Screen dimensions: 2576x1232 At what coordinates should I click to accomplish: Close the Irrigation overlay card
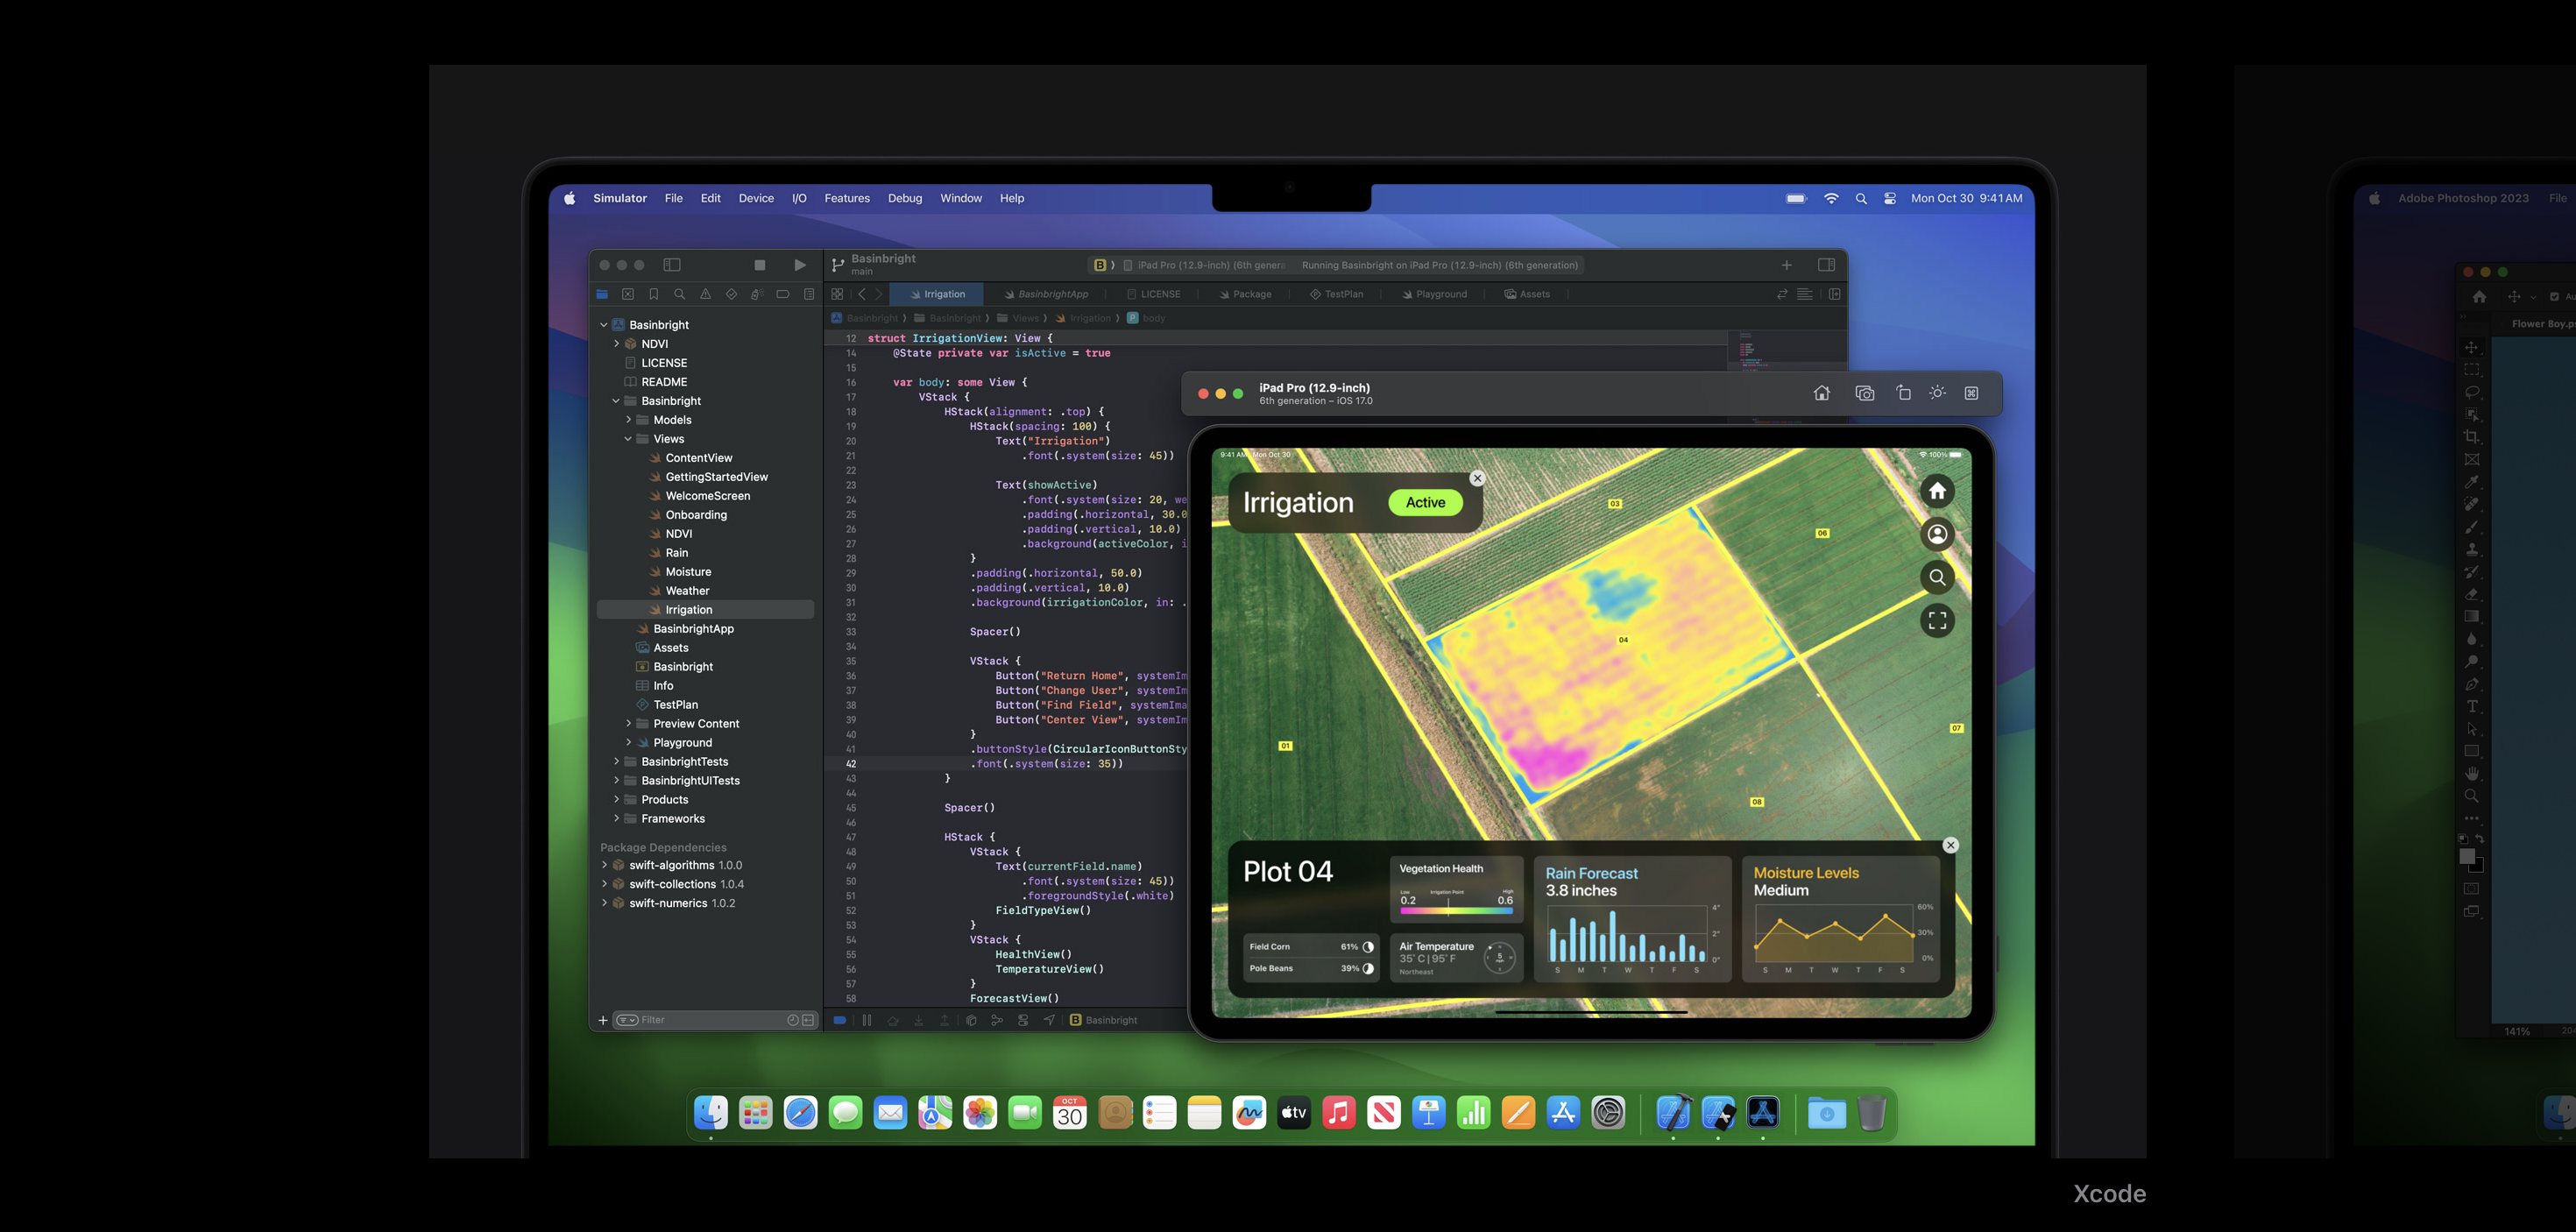1477,478
